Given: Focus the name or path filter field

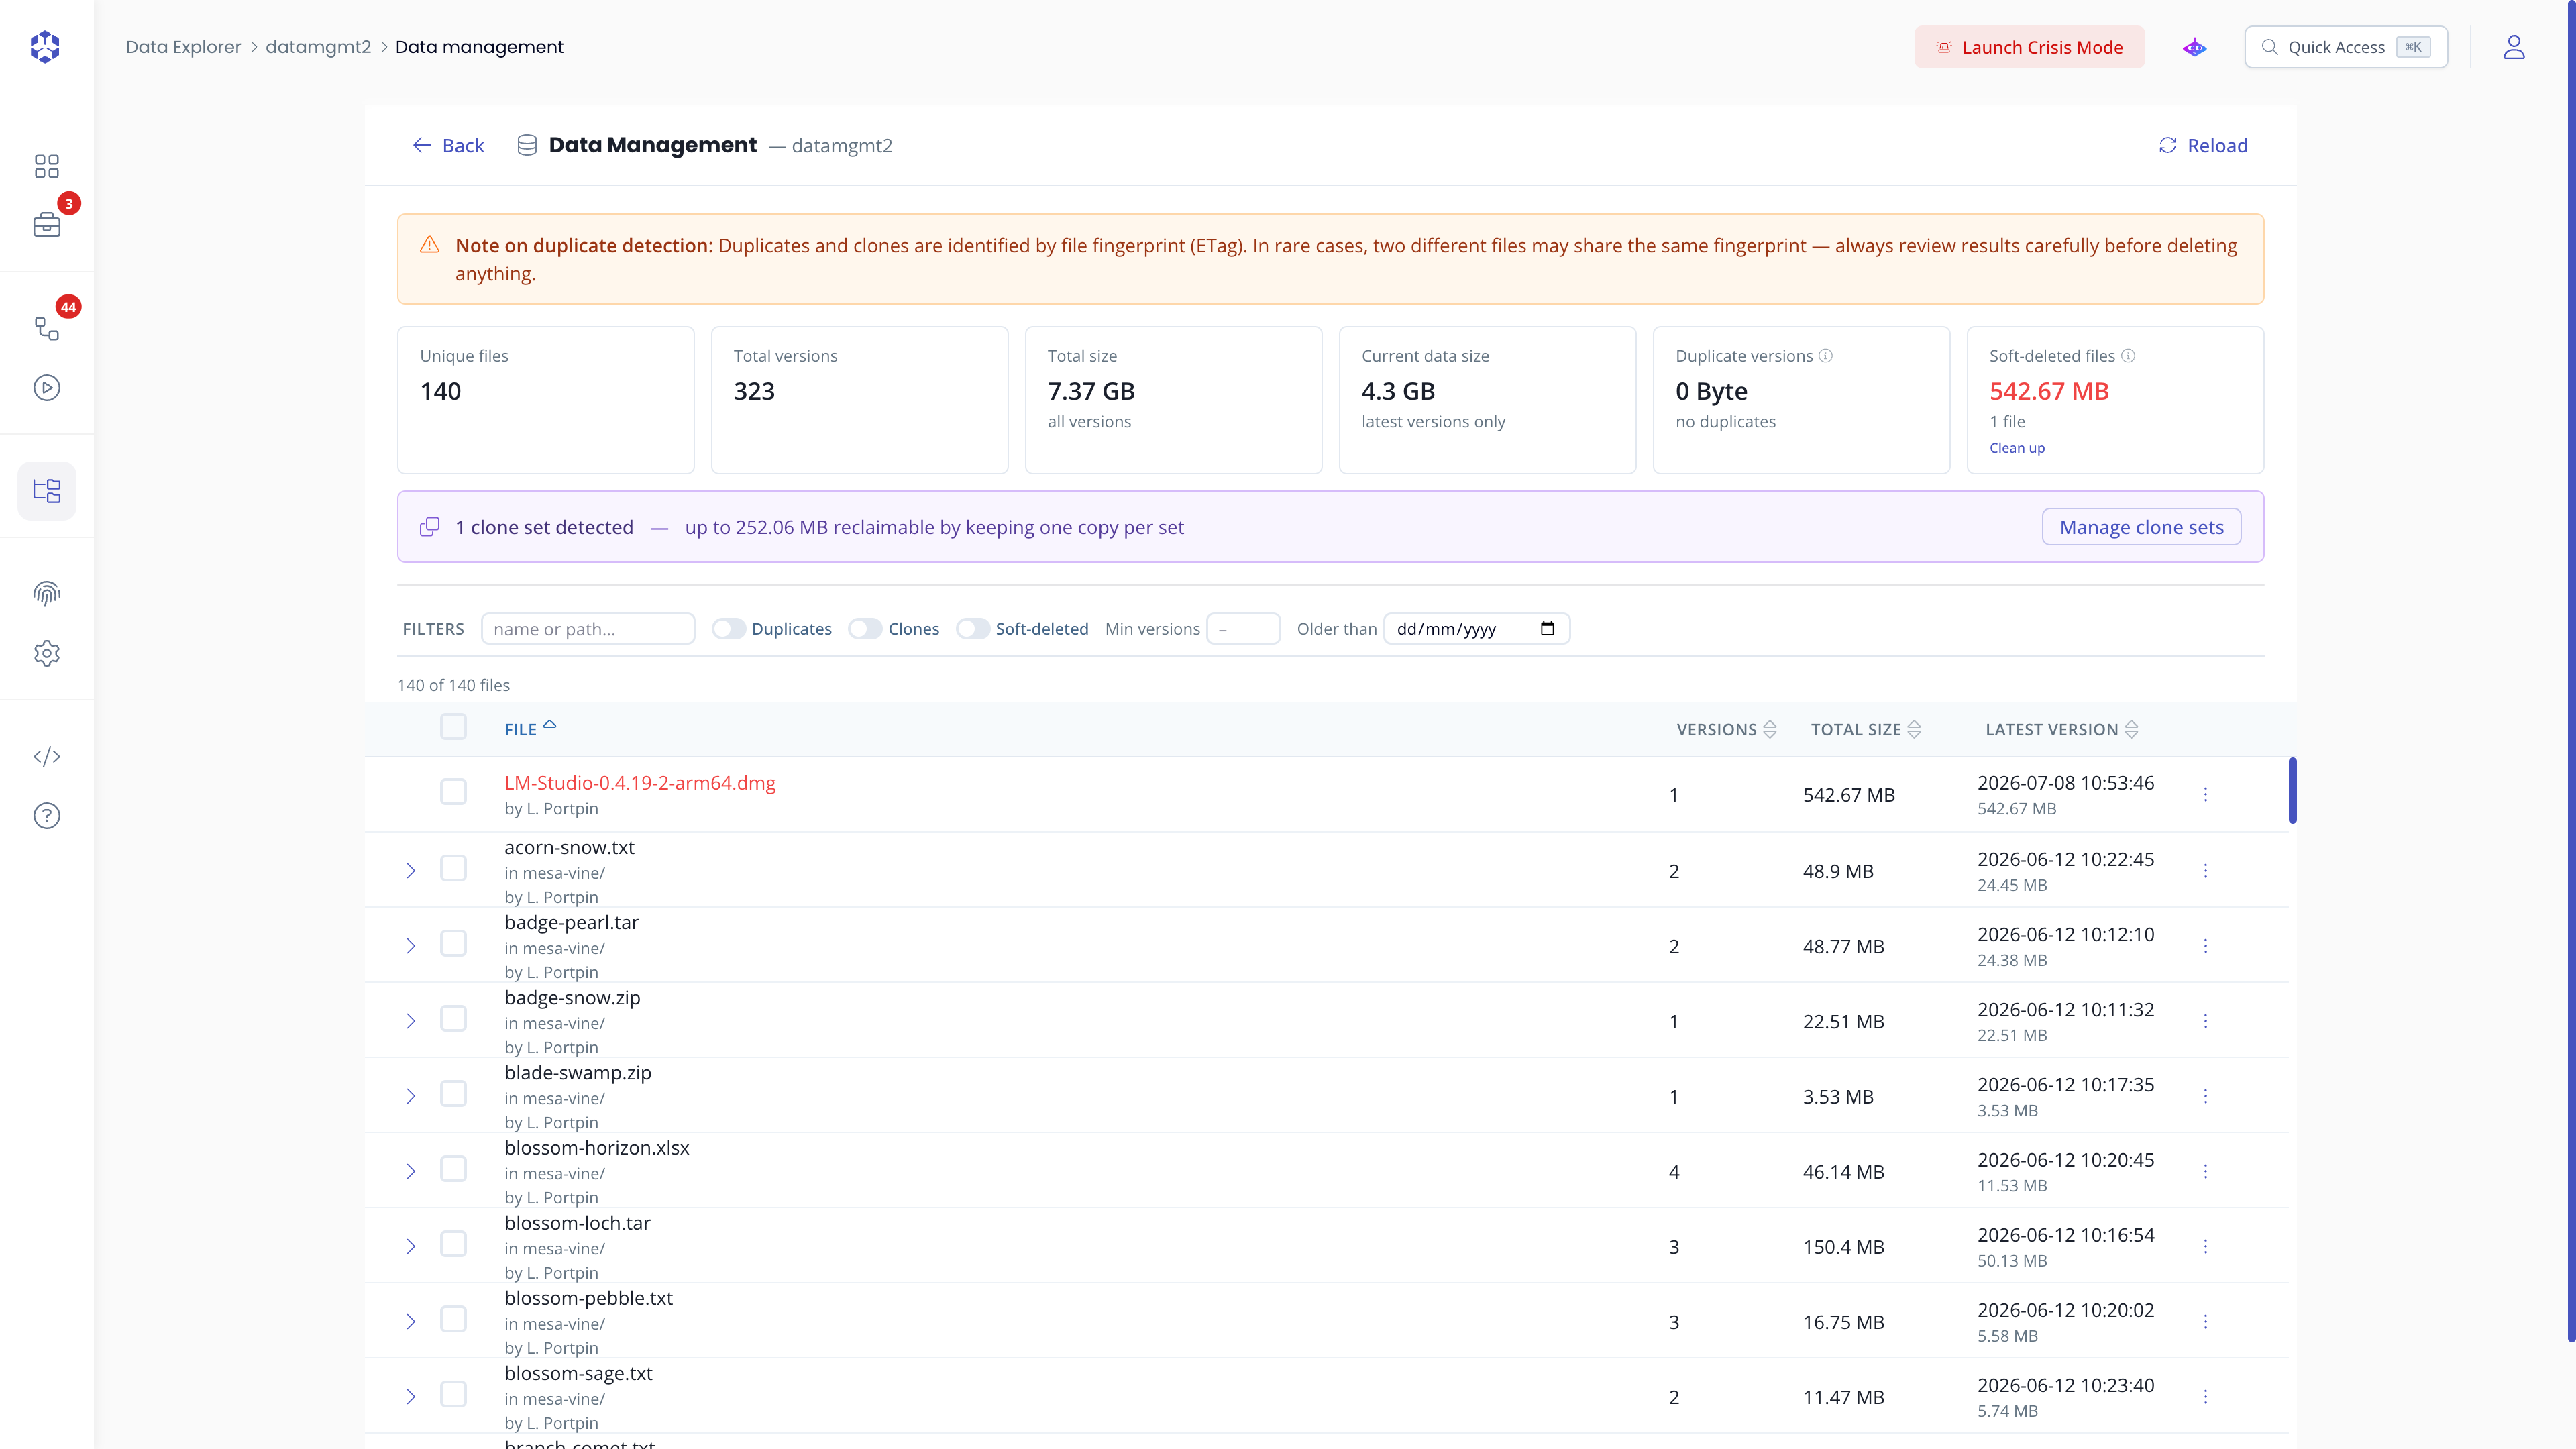Looking at the screenshot, I should 588,629.
